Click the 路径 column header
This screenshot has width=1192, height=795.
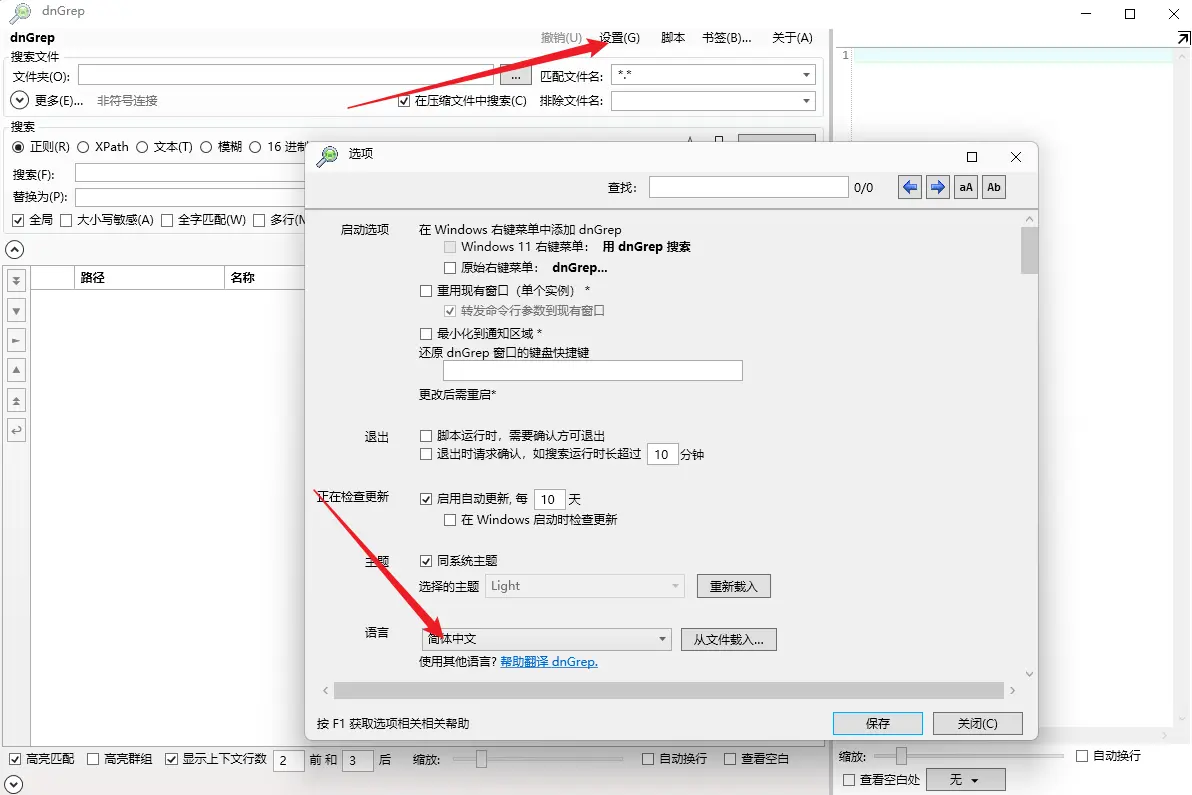pos(150,277)
